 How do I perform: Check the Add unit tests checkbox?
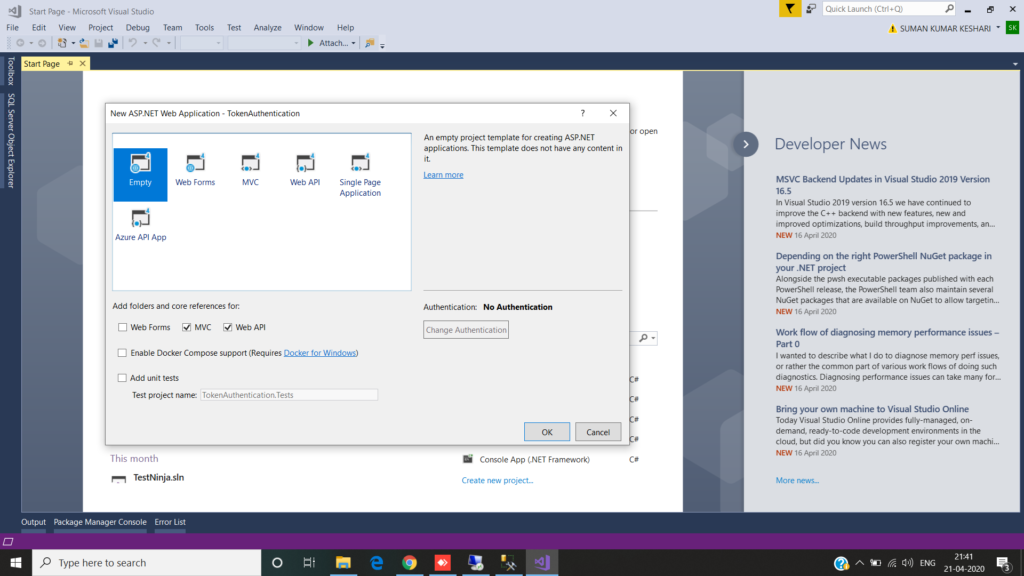pos(122,377)
